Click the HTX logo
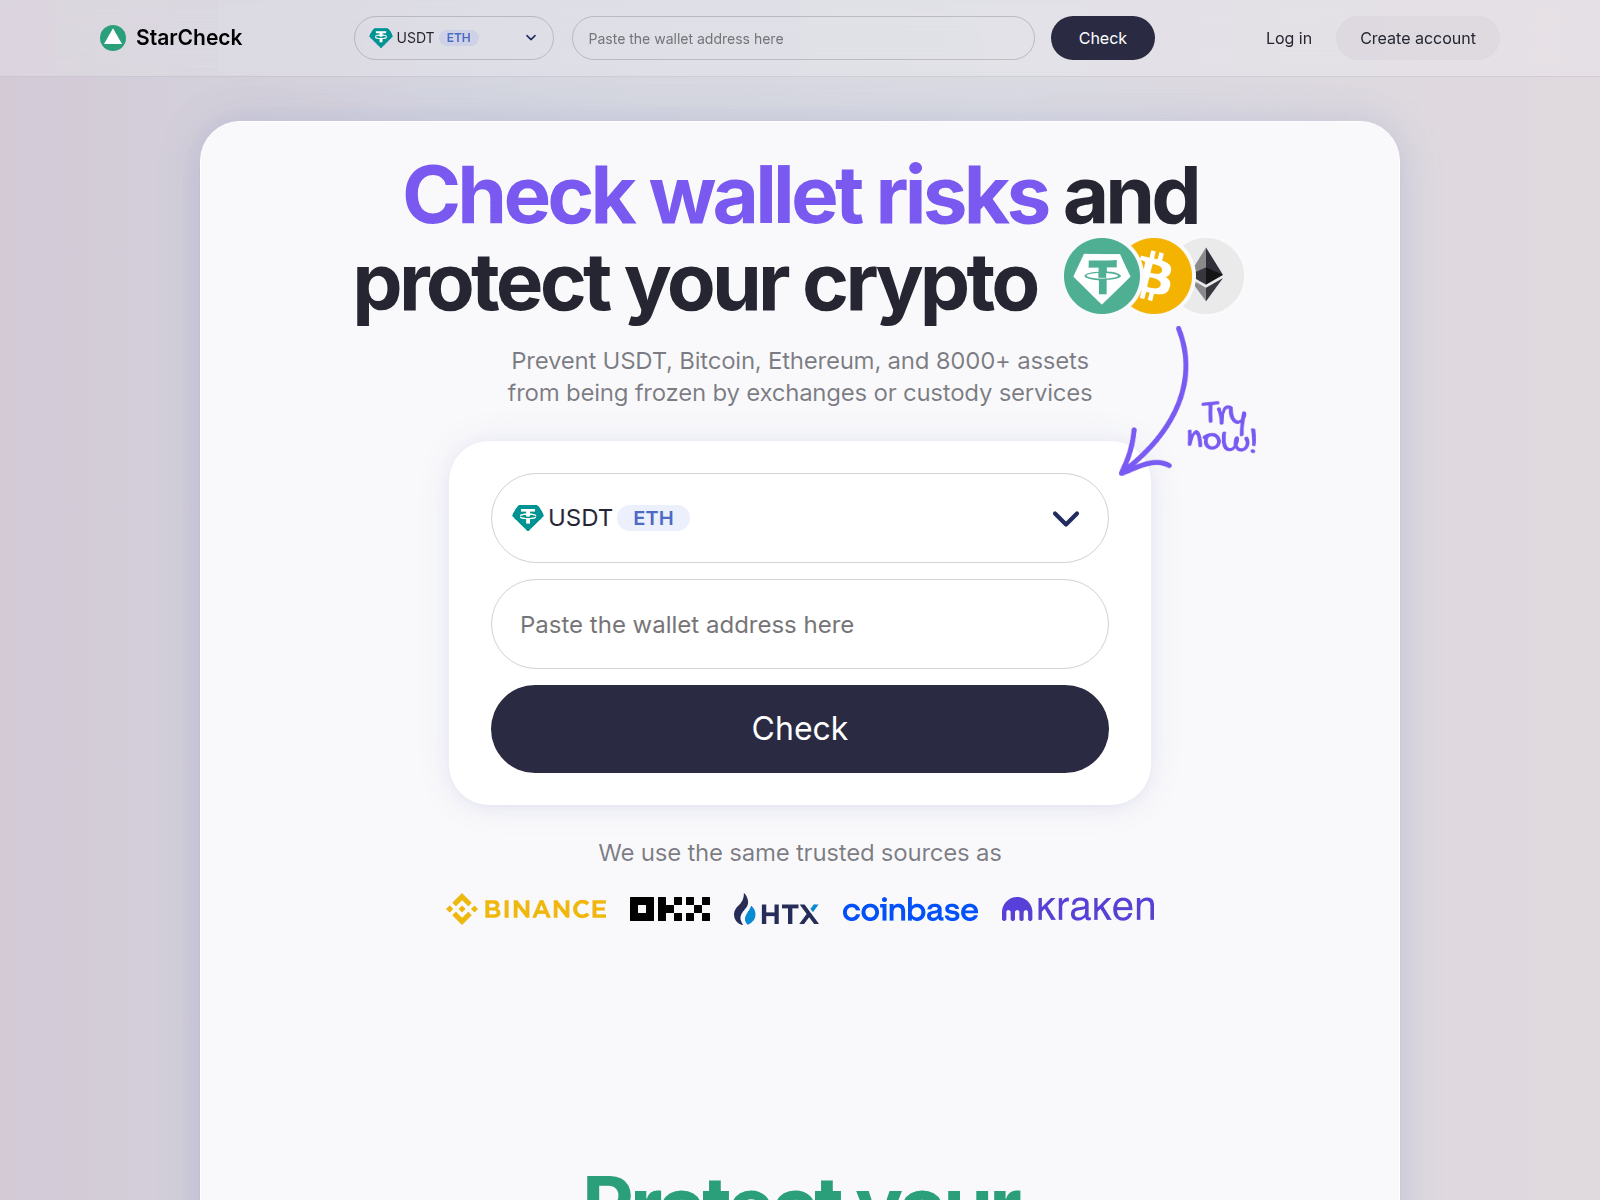Viewport: 1600px width, 1200px height. 776,910
